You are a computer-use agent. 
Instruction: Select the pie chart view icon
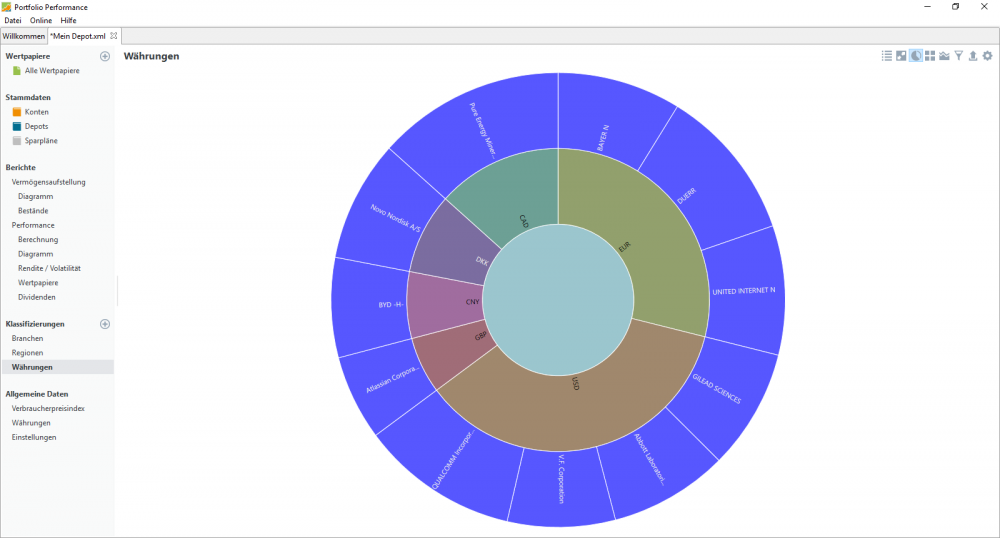[916, 56]
